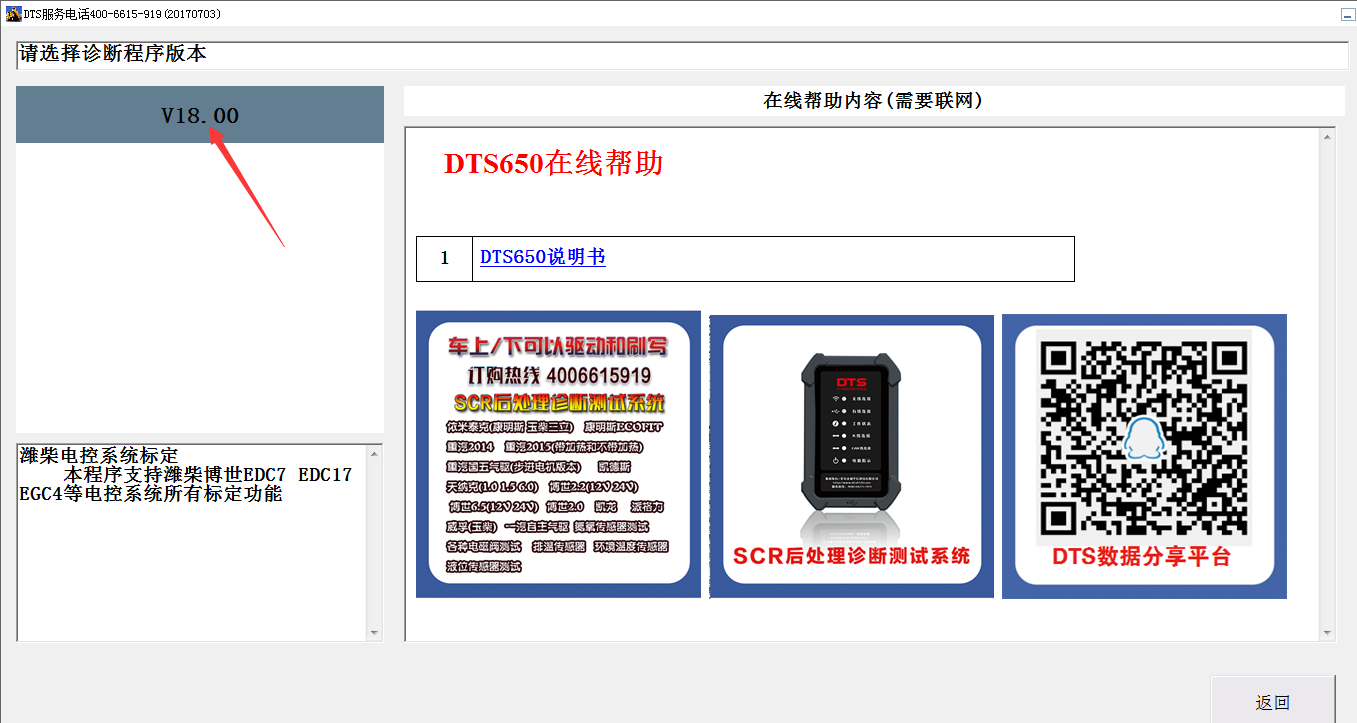
Task: Click the 在线帮助内容(需要联网) header
Action: pos(874,100)
